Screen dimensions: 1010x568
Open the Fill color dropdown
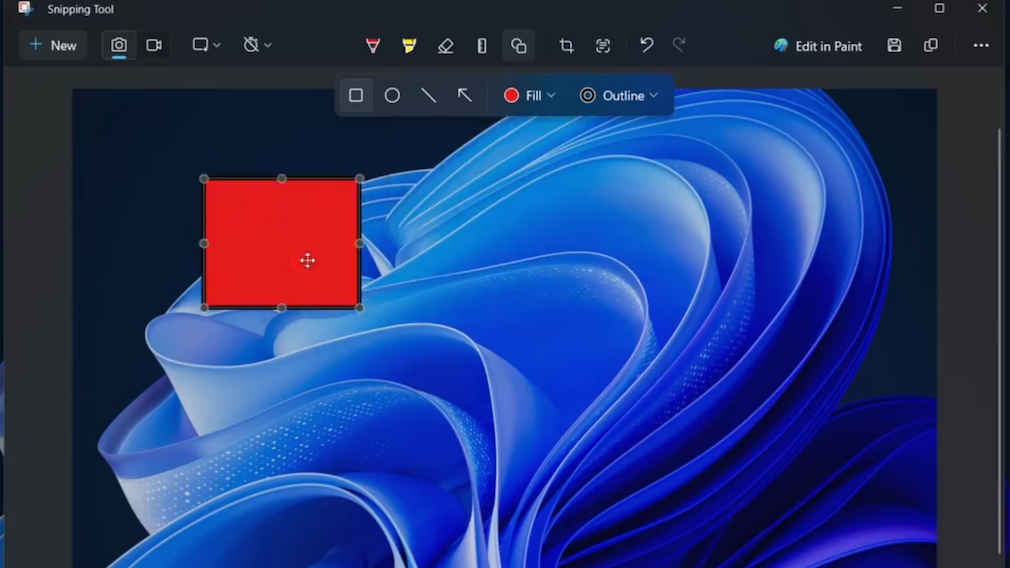tap(529, 95)
